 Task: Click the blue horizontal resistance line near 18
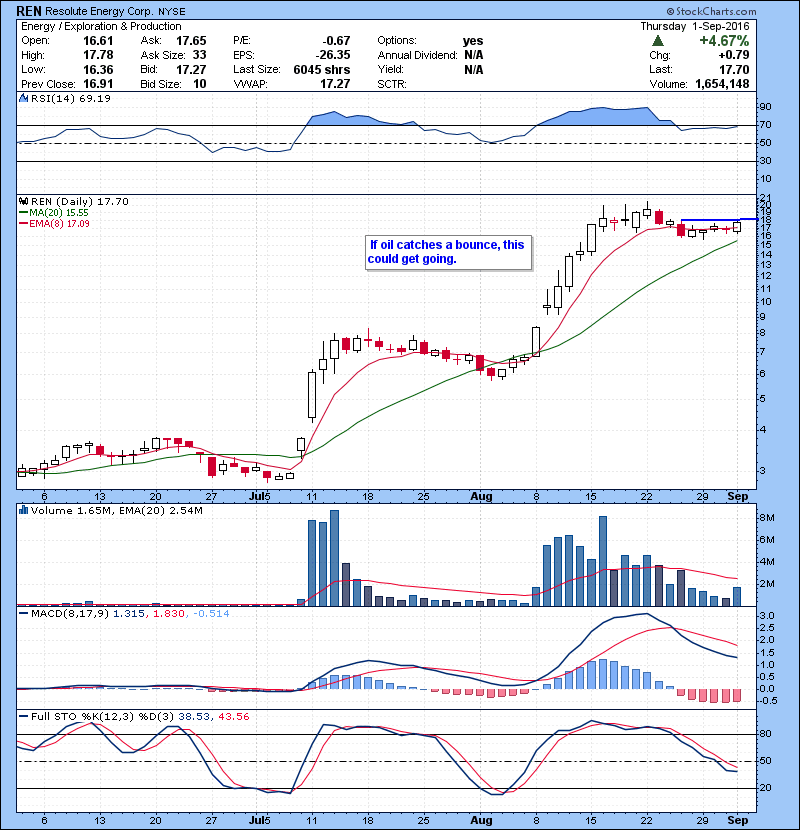click(719, 219)
